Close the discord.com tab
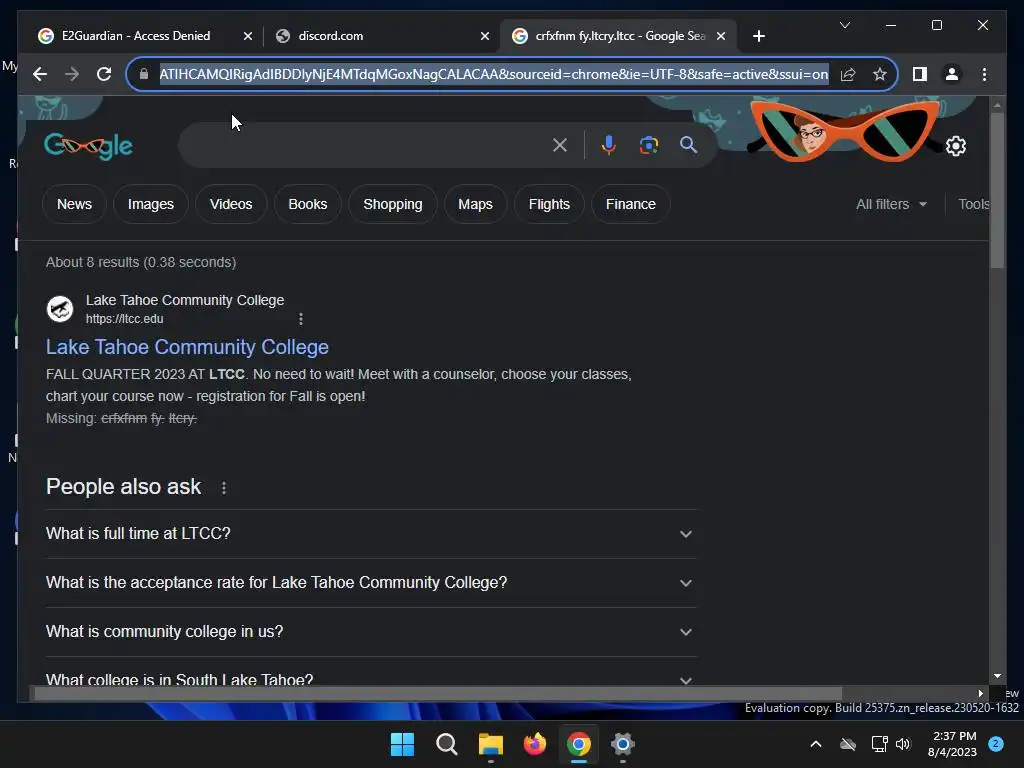Viewport: 1024px width, 768px height. [x=485, y=36]
